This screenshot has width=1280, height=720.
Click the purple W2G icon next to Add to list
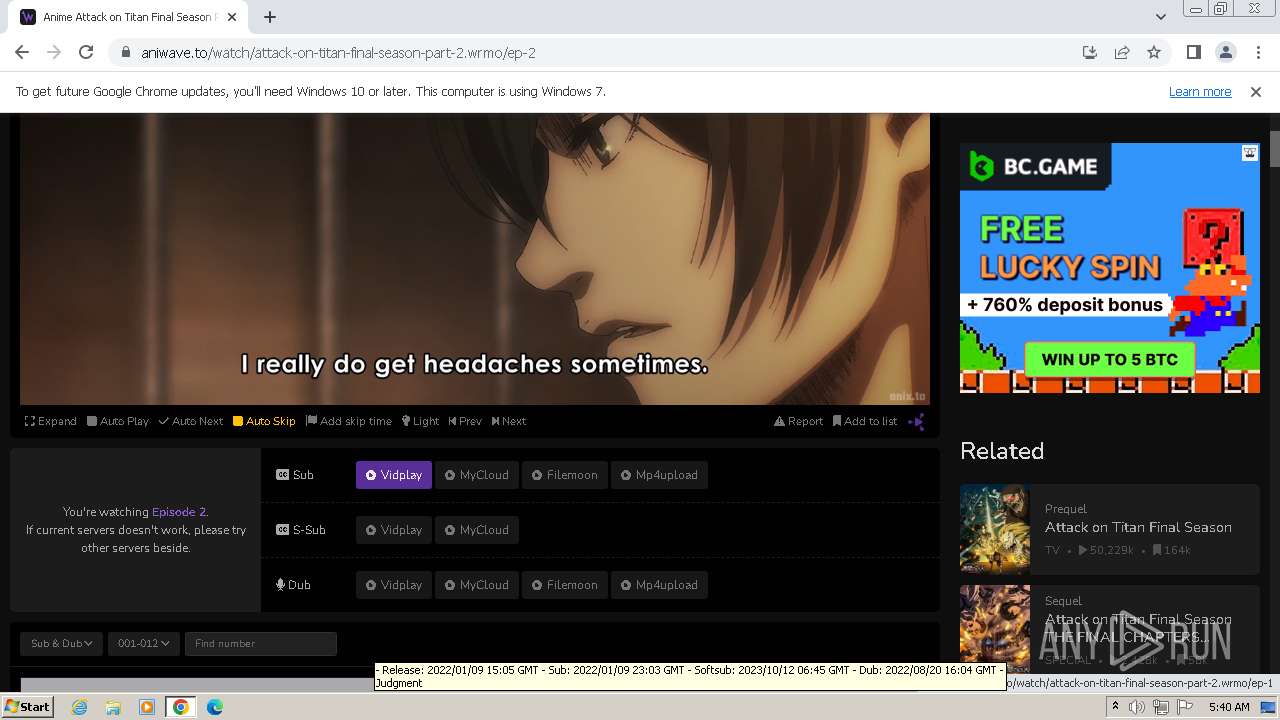(916, 421)
